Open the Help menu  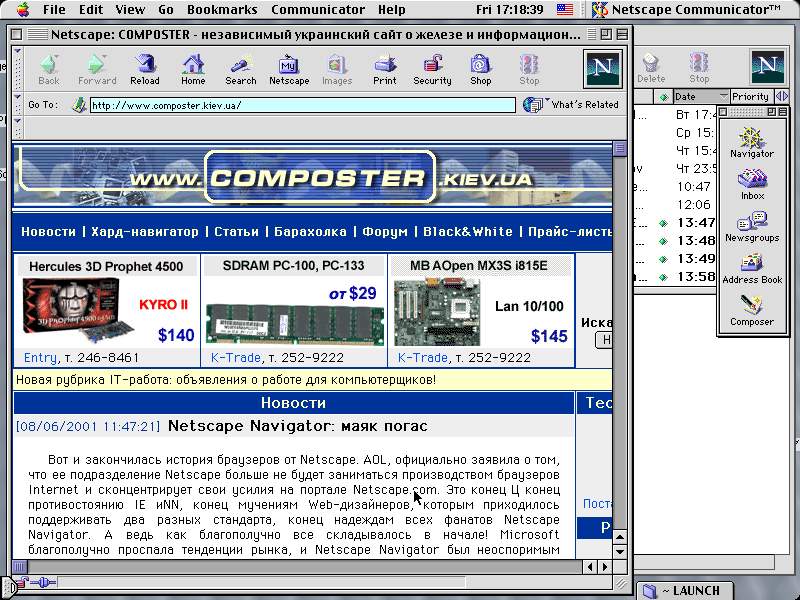(391, 9)
